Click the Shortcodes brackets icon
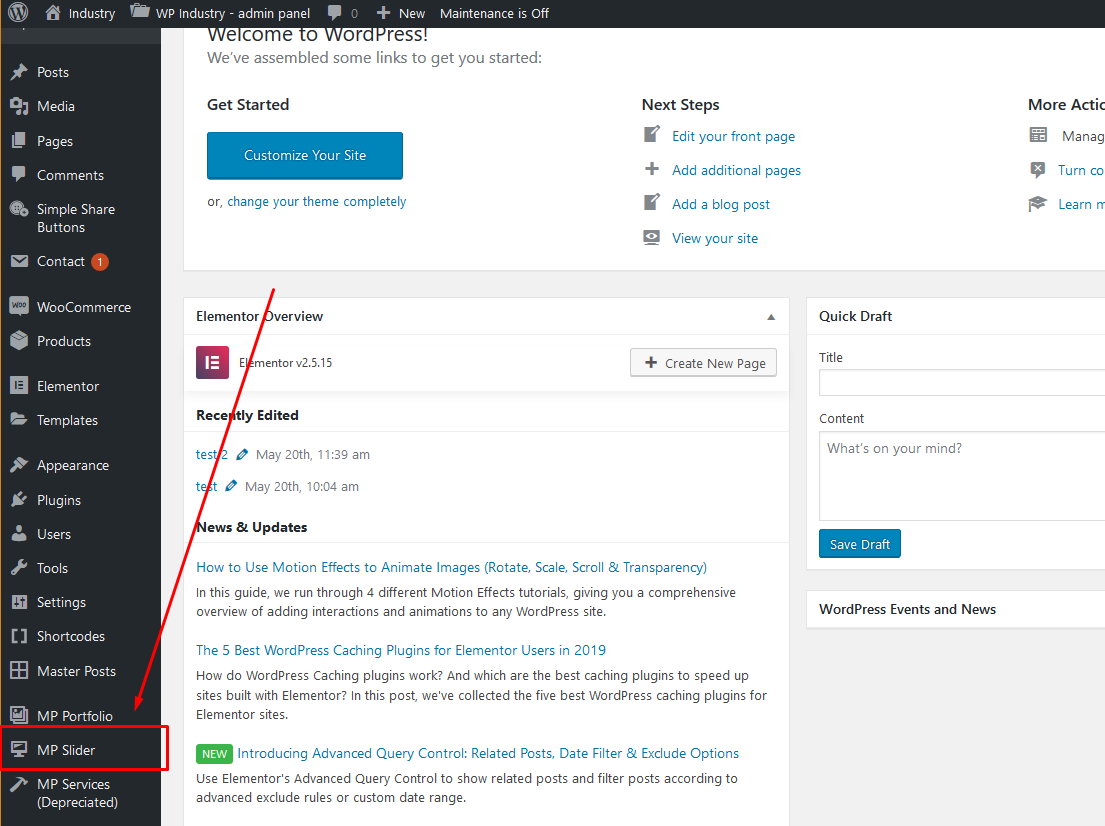 (19, 636)
